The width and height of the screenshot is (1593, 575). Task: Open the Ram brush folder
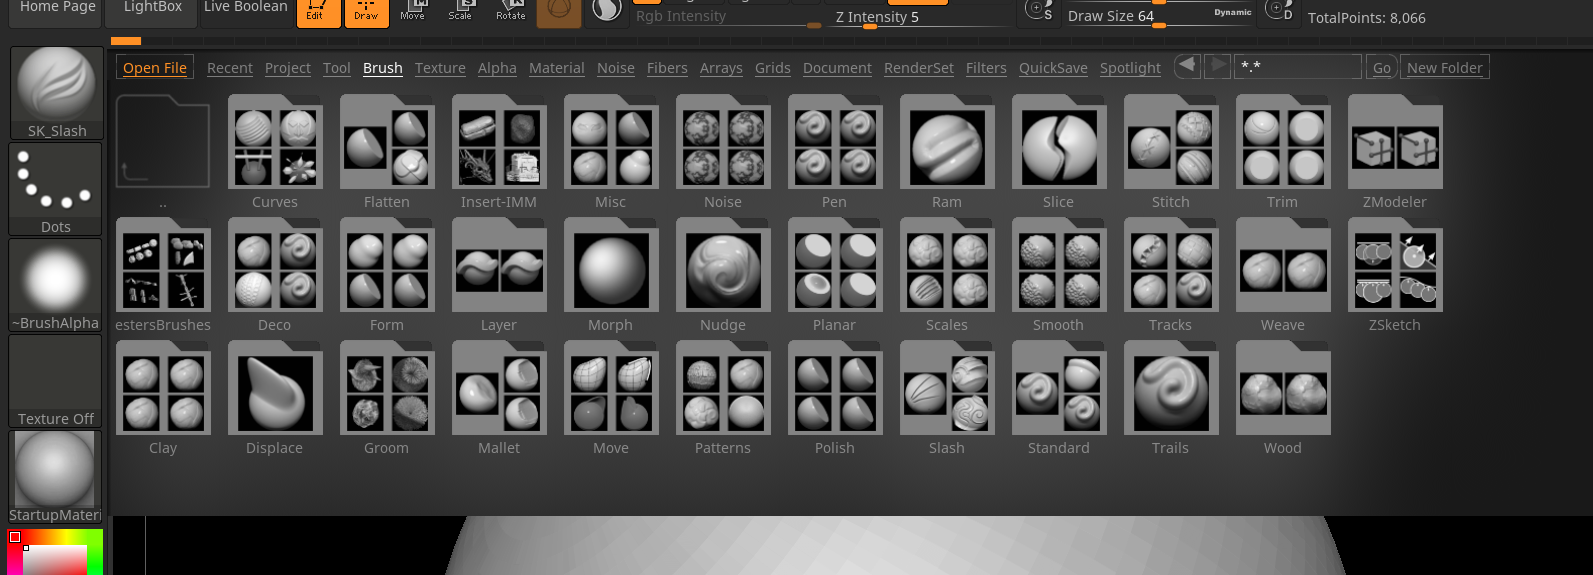[x=947, y=143]
